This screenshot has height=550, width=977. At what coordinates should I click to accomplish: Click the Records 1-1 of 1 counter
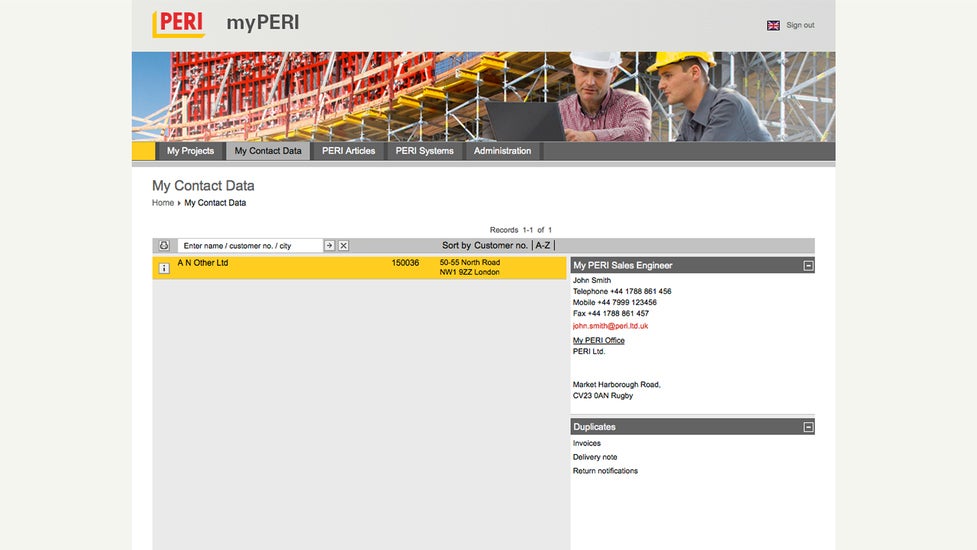pos(520,230)
